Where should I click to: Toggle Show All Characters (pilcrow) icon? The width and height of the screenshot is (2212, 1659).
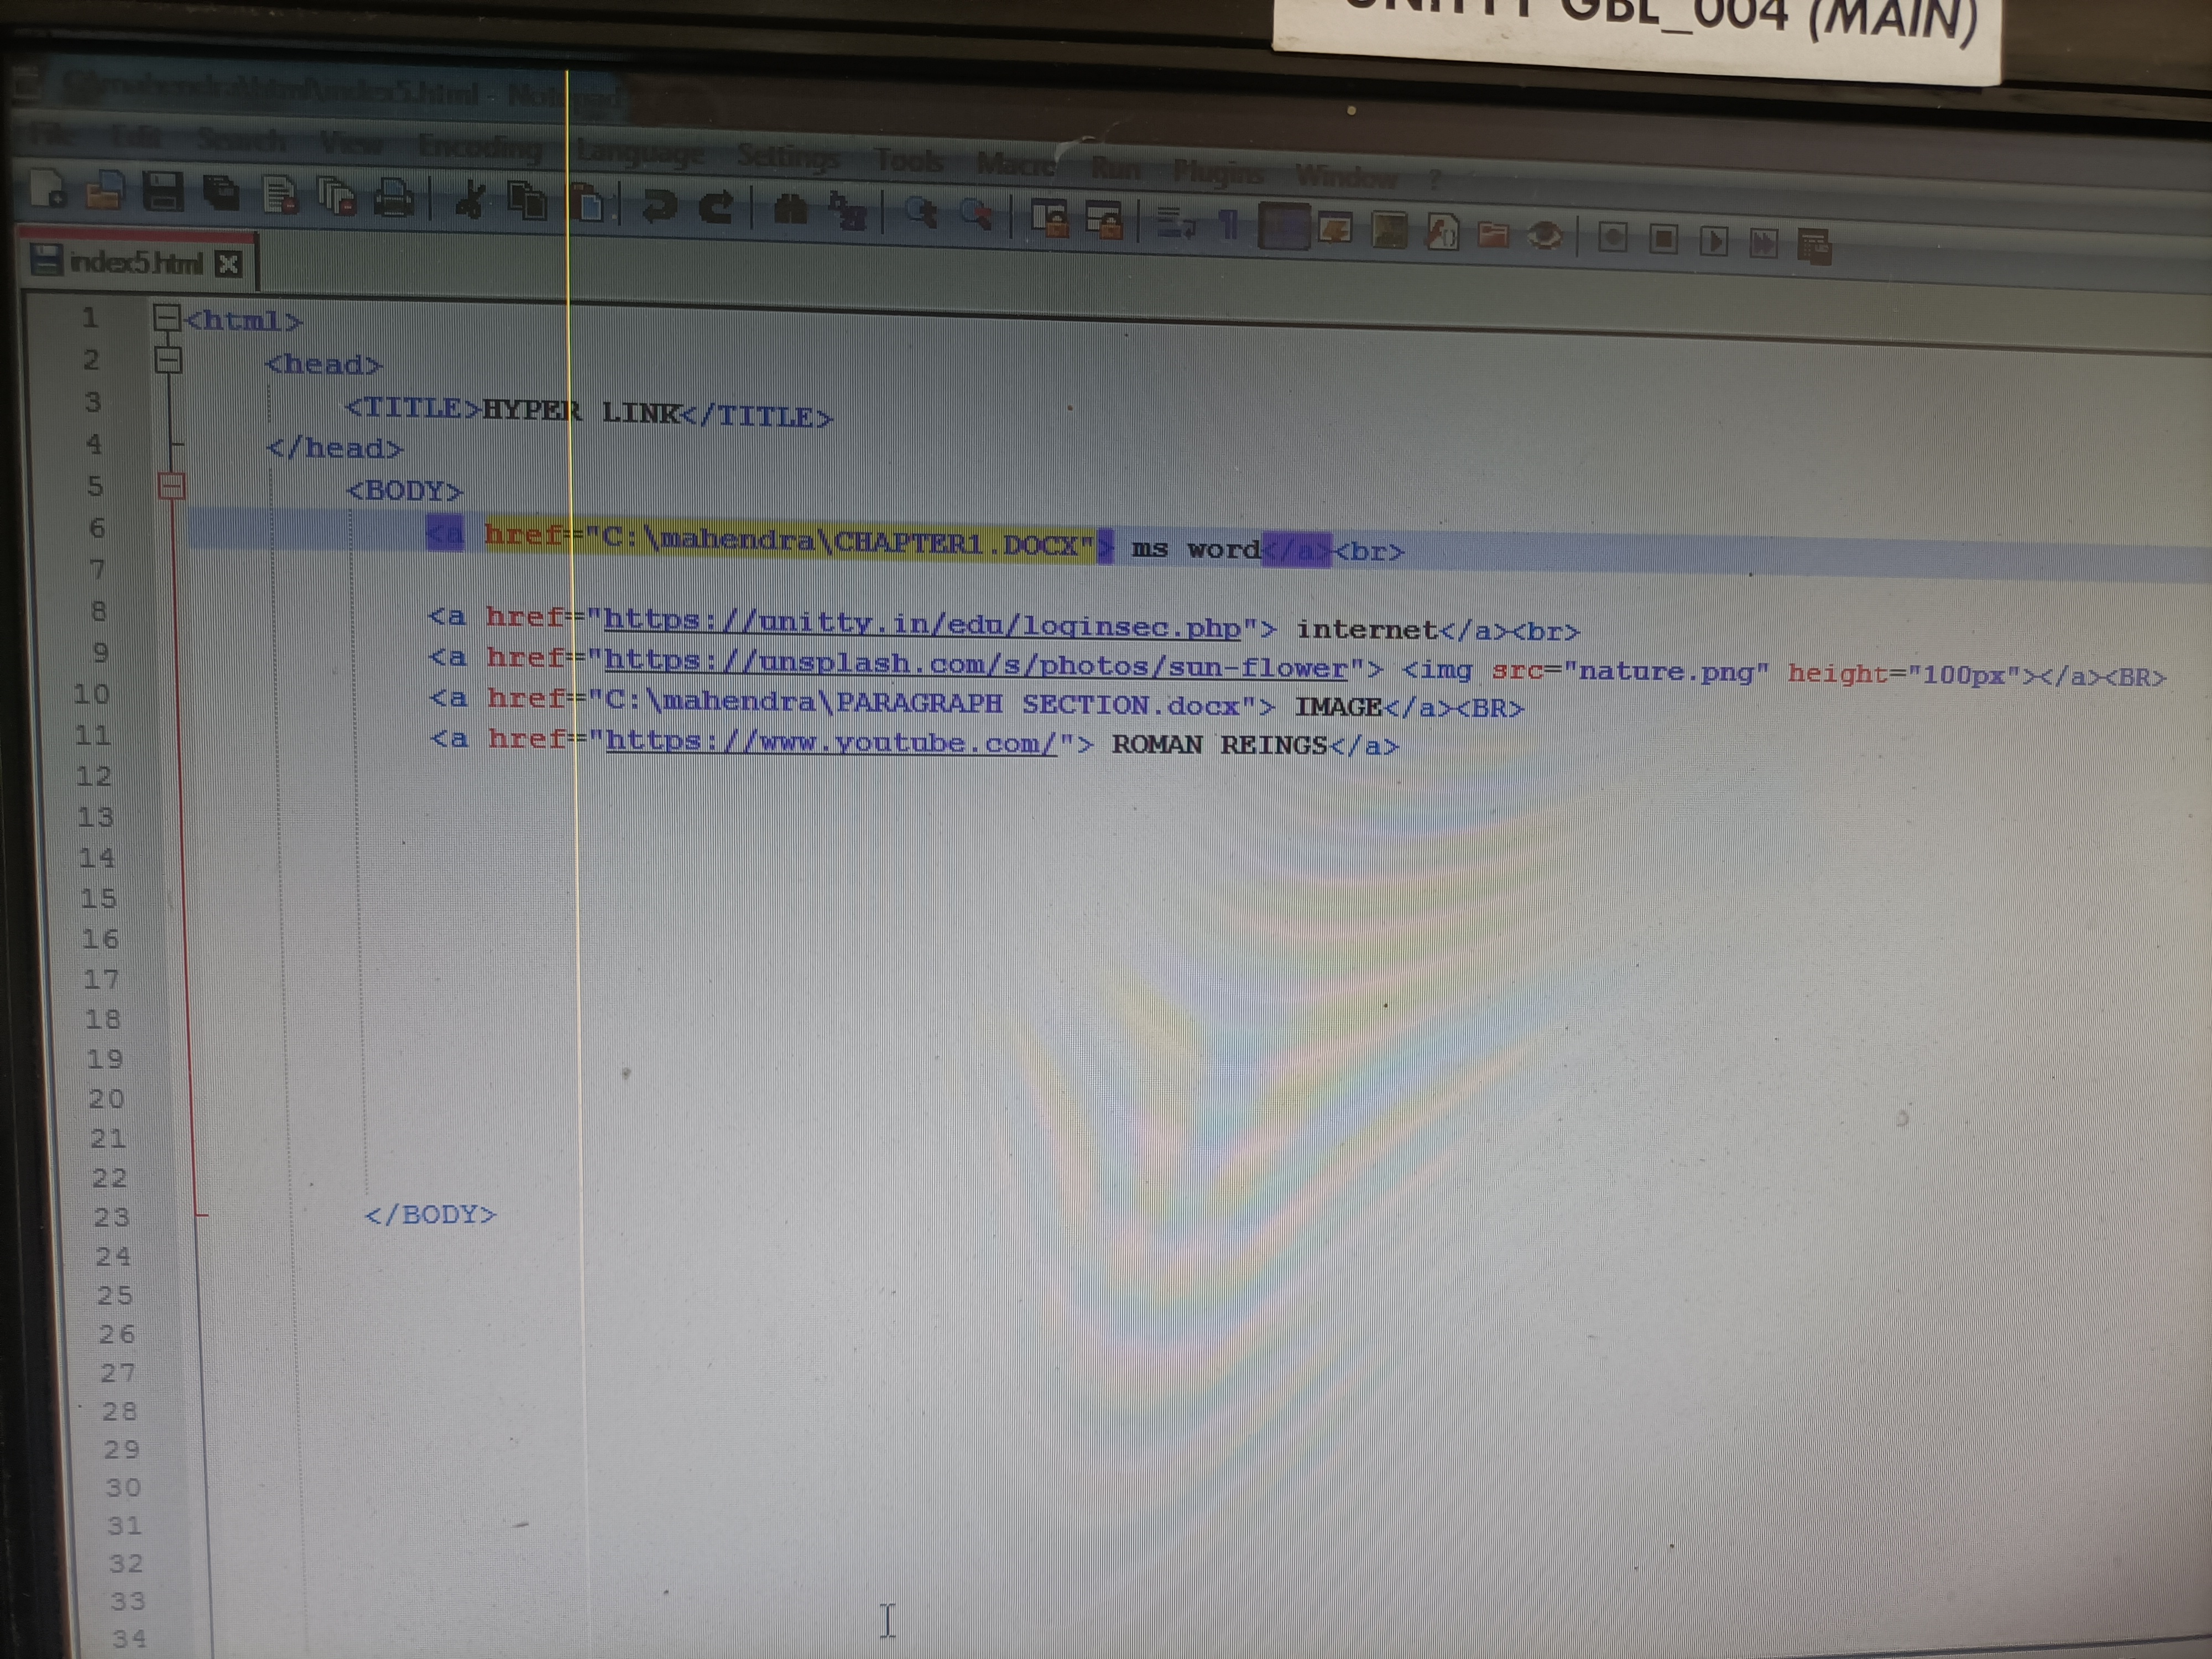click(1229, 224)
